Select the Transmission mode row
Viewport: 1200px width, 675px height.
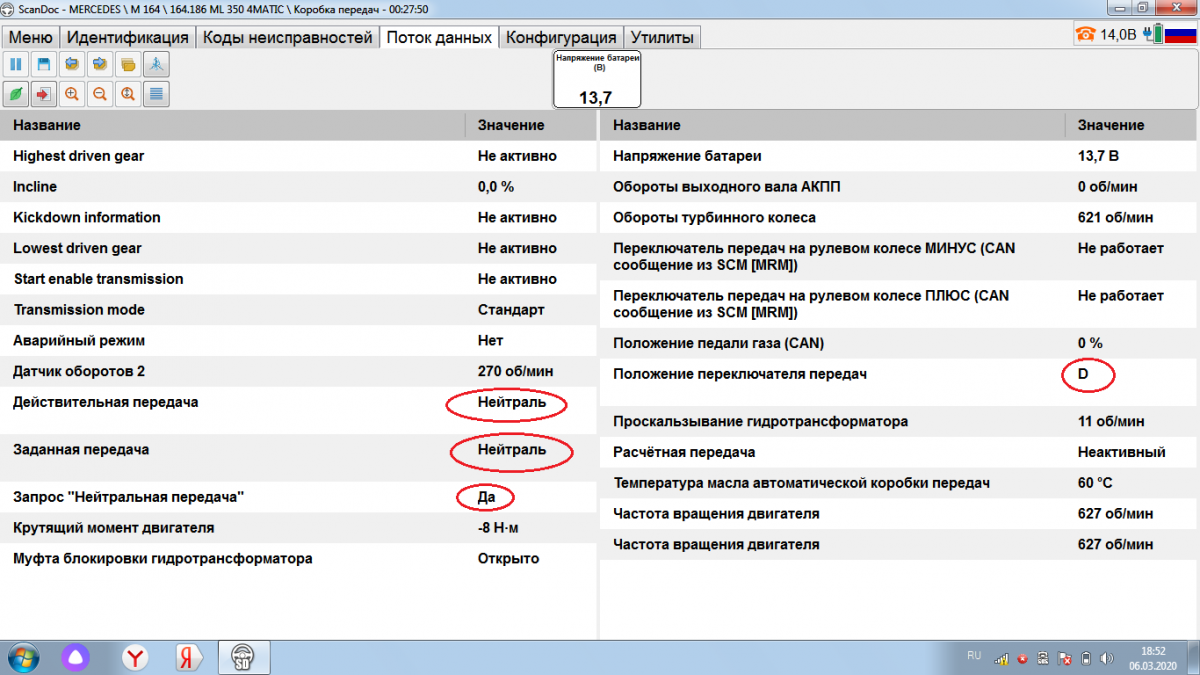(x=299, y=310)
